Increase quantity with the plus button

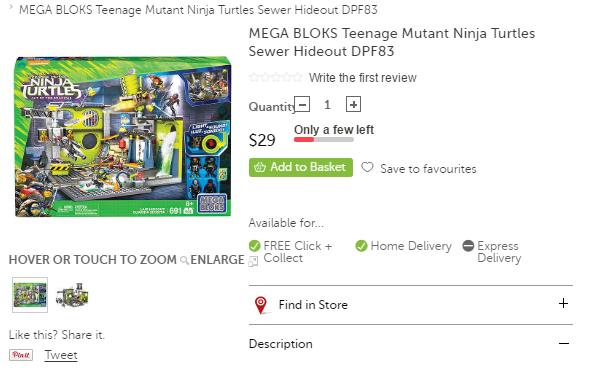pos(353,104)
